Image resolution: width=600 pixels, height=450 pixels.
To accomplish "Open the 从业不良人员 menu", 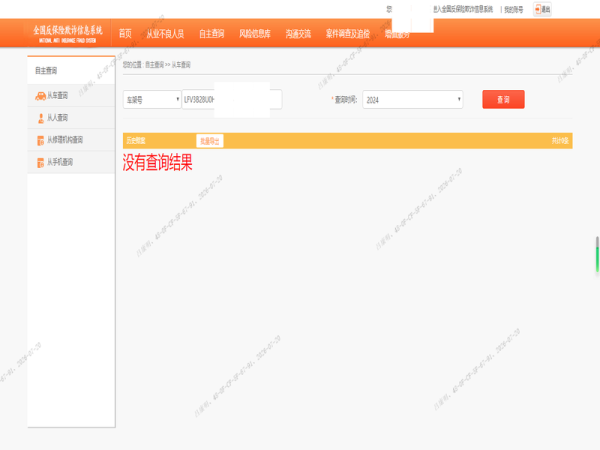I will (x=165, y=34).
